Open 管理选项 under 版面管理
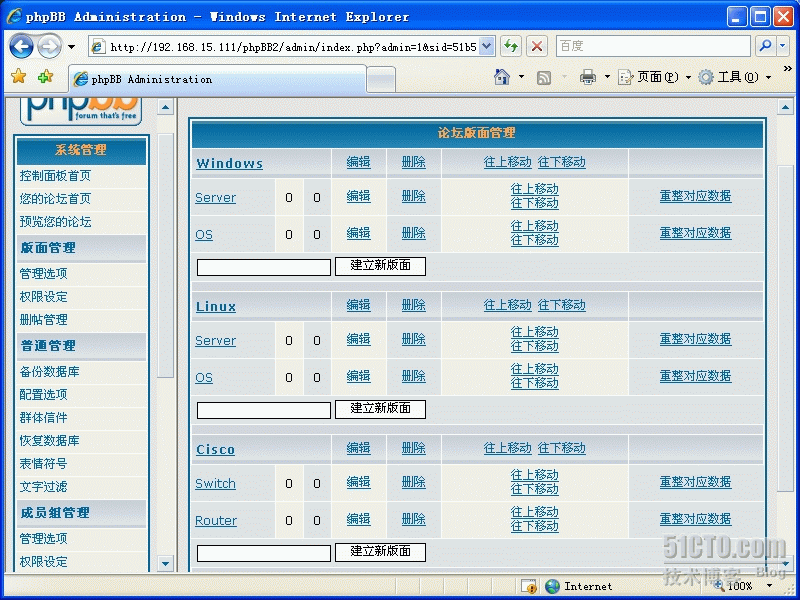This screenshot has height=600, width=800. point(43,274)
